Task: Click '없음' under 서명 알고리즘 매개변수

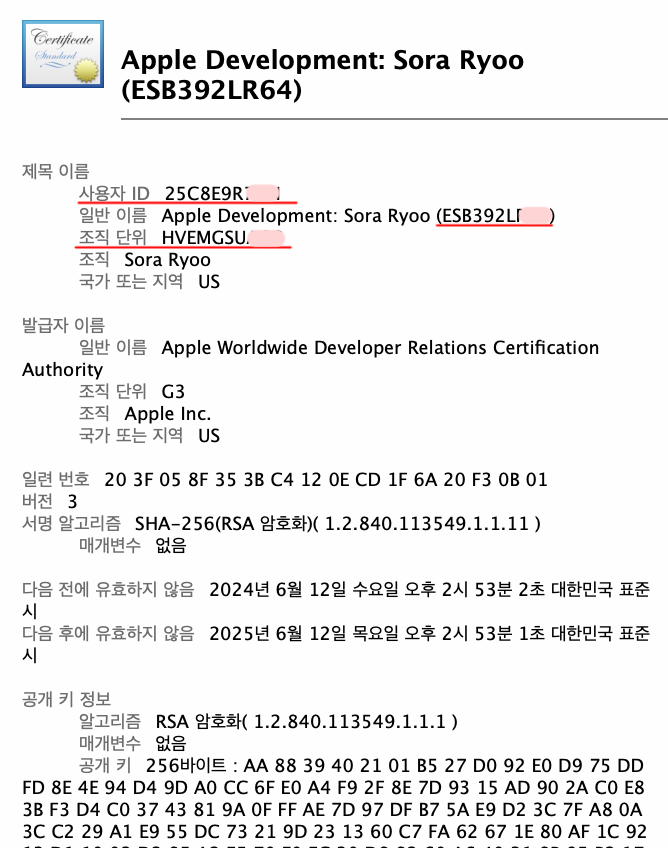Action: point(171,546)
